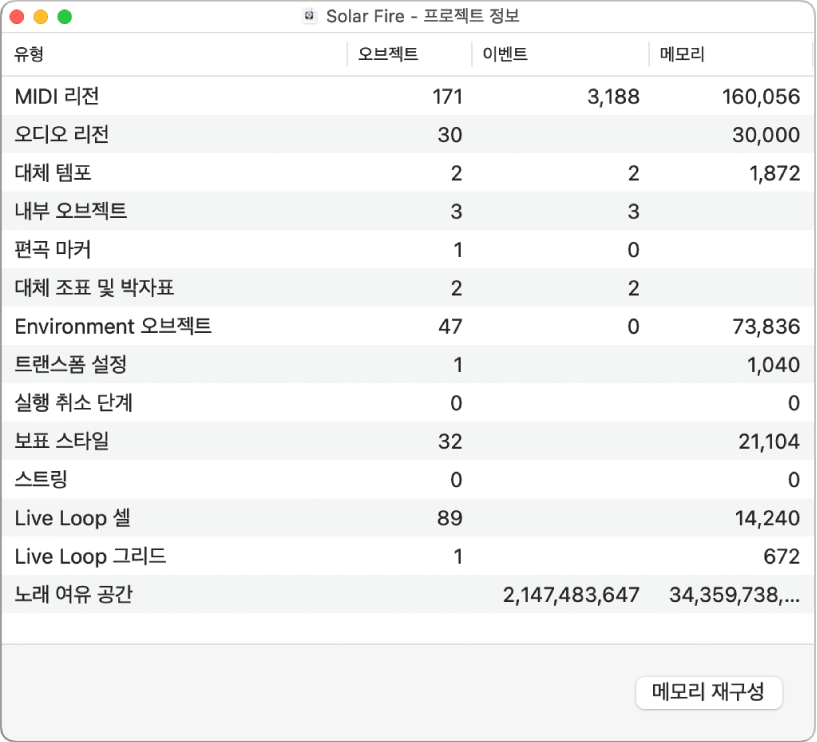The height and width of the screenshot is (742, 817).
Task: Click the 32 object count value
Action: tap(450, 442)
